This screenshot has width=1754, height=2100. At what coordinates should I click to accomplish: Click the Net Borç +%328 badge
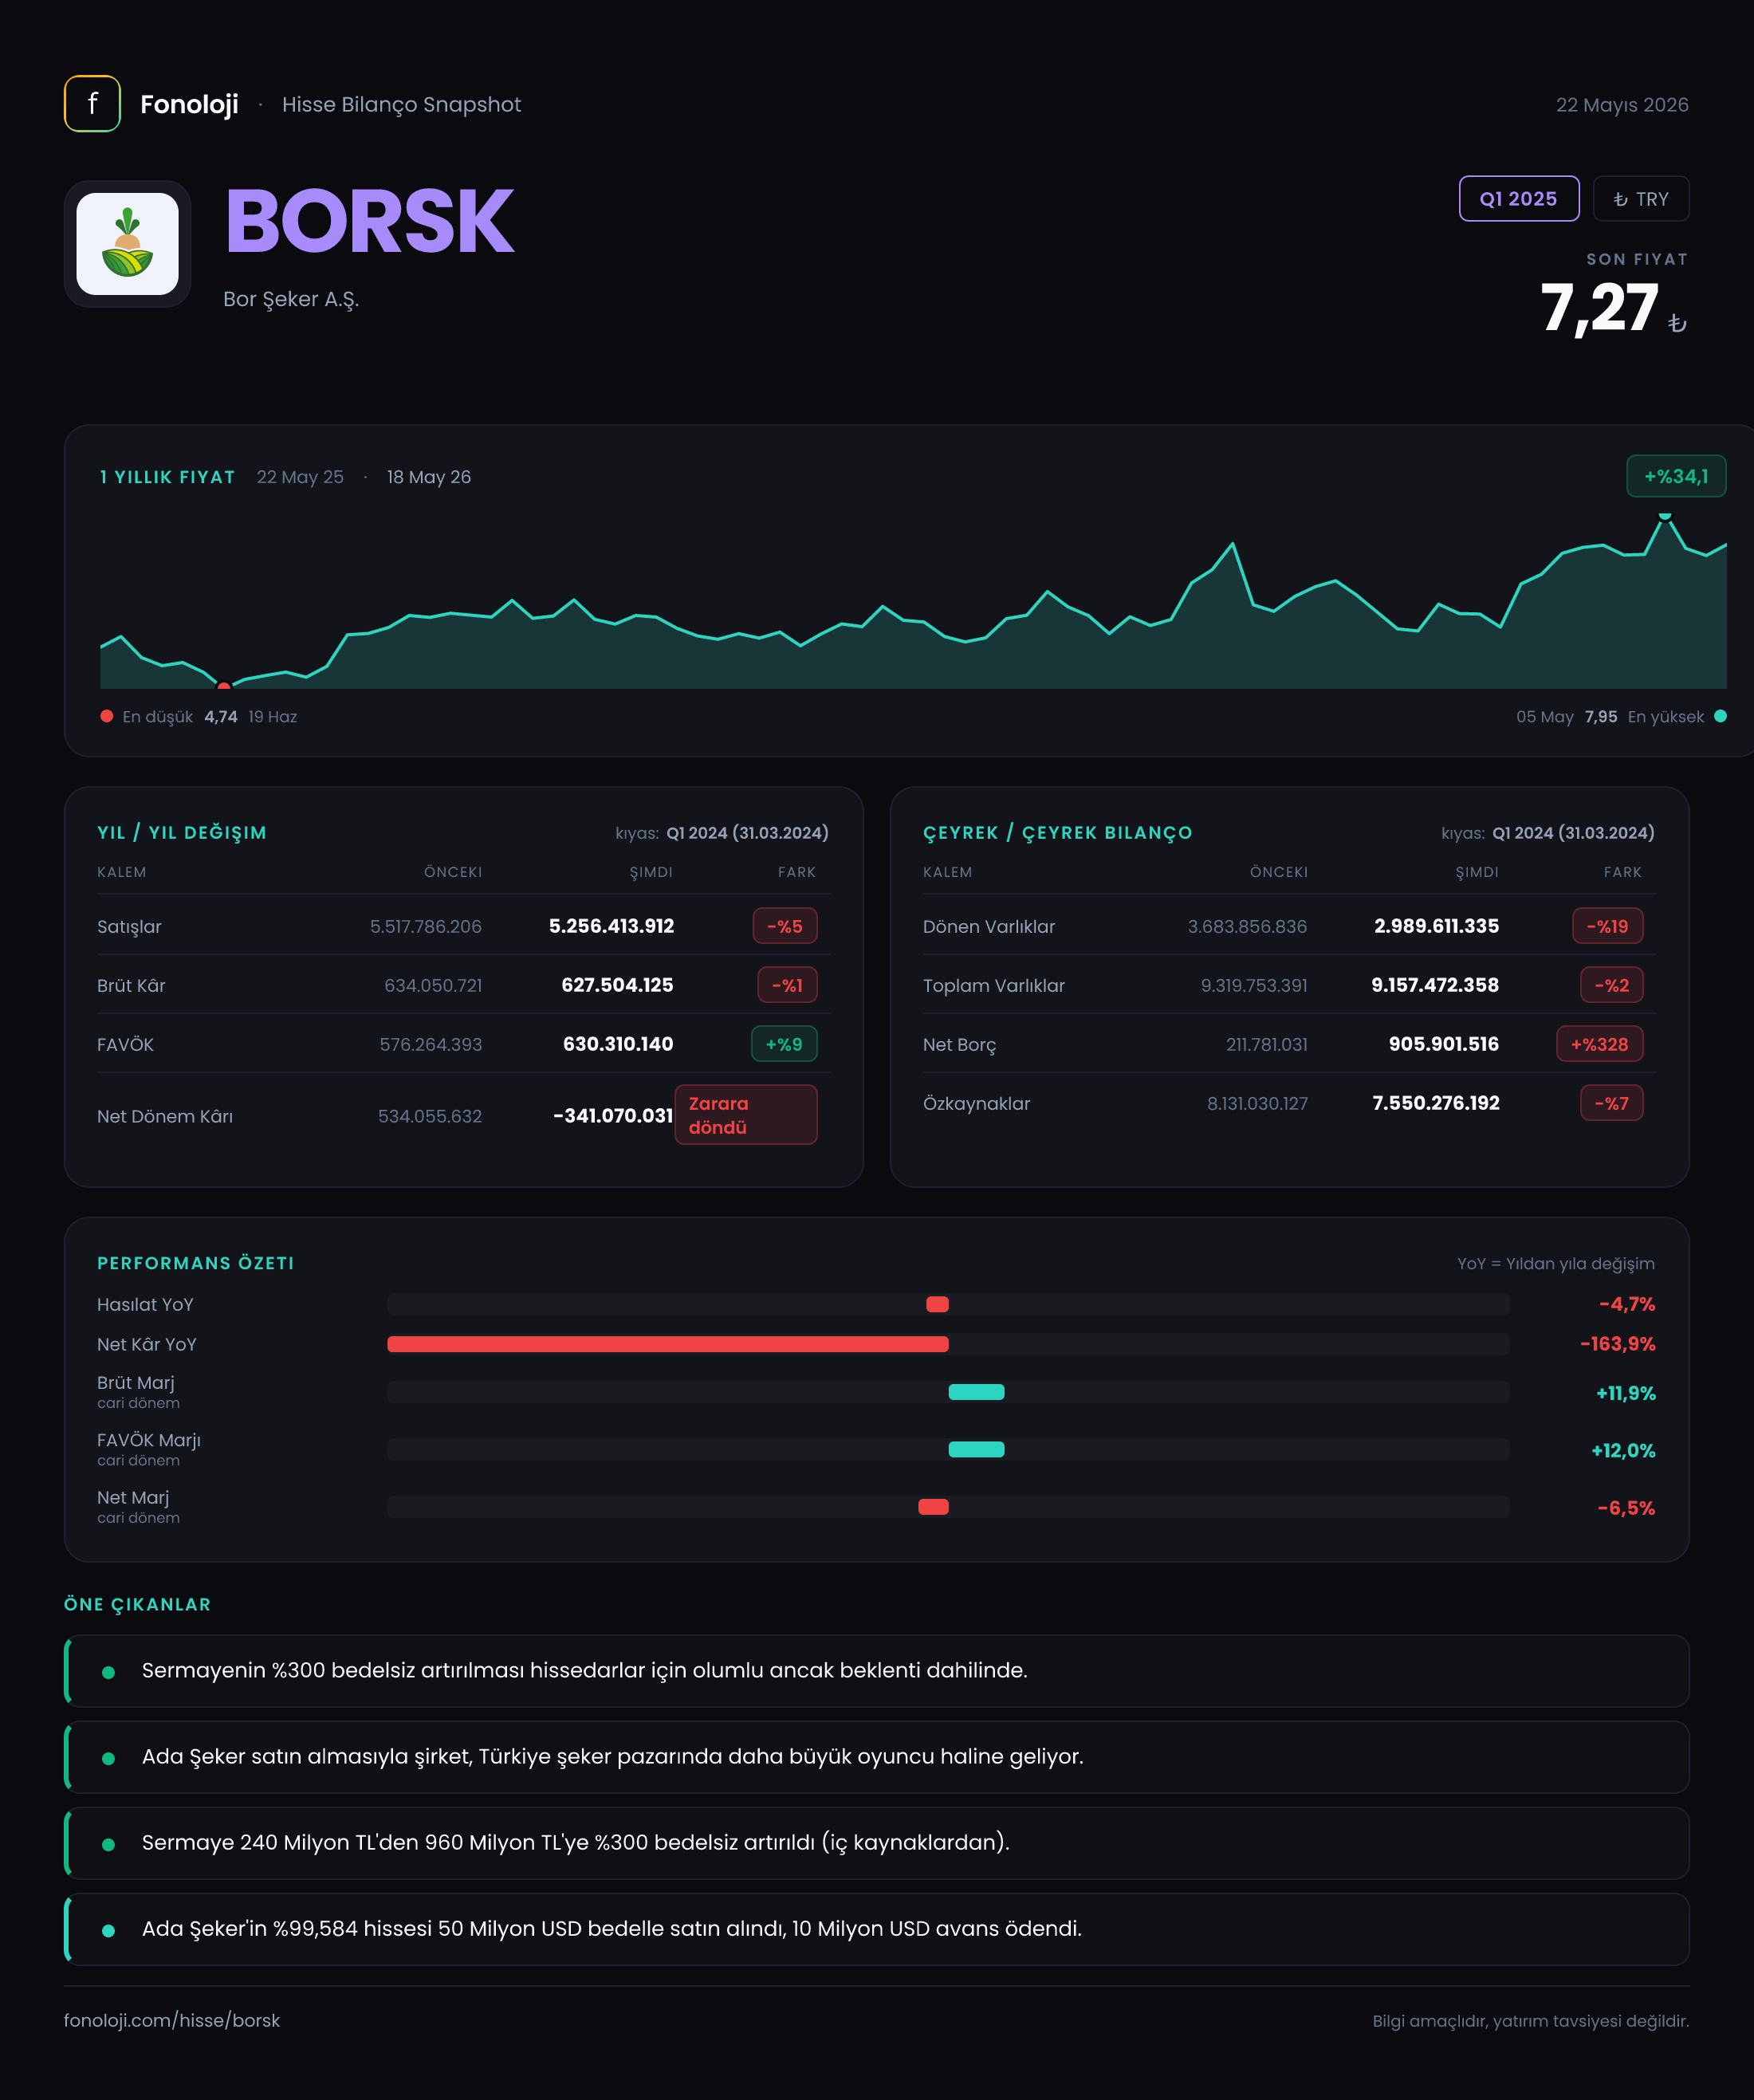(1599, 1044)
